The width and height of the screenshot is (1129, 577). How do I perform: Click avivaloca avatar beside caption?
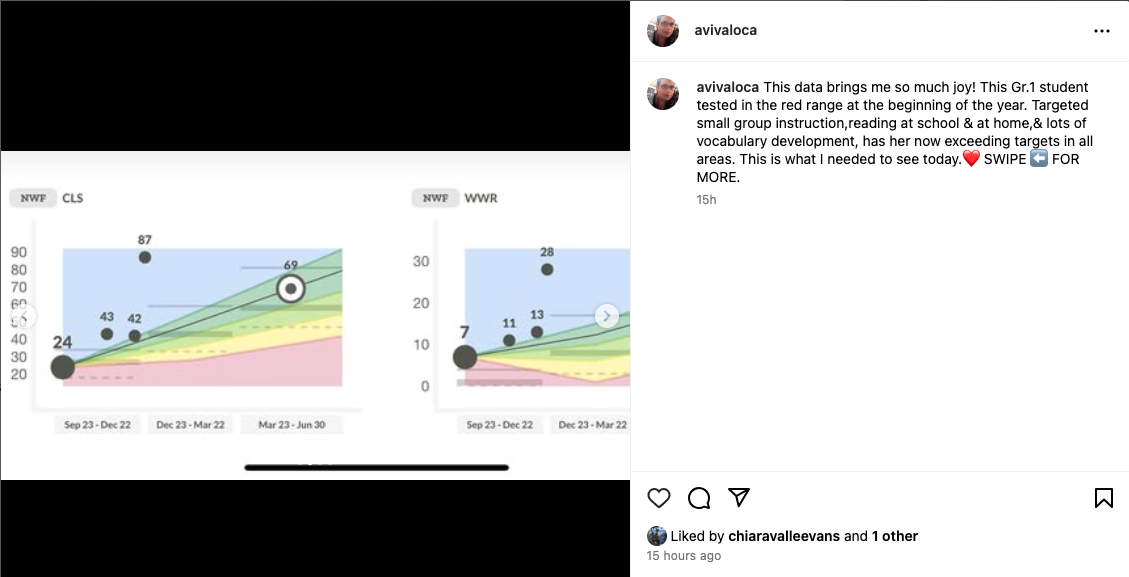[x=662, y=94]
